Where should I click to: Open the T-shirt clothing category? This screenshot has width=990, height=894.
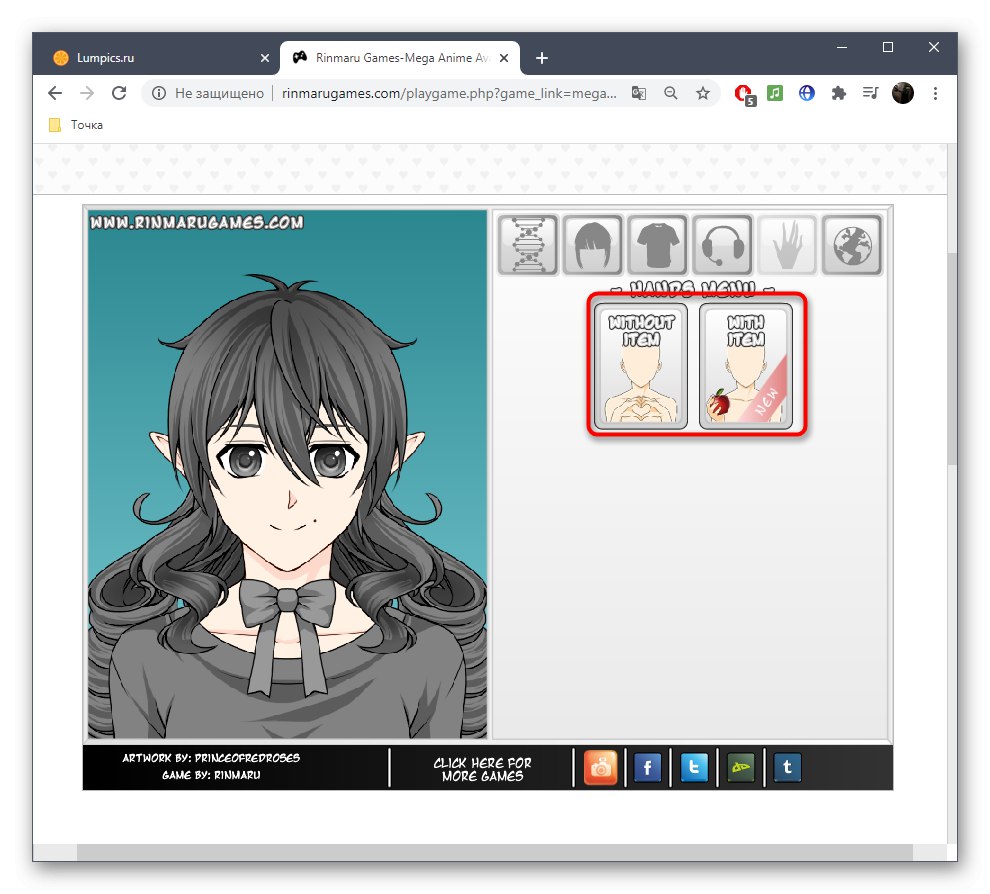coord(658,245)
